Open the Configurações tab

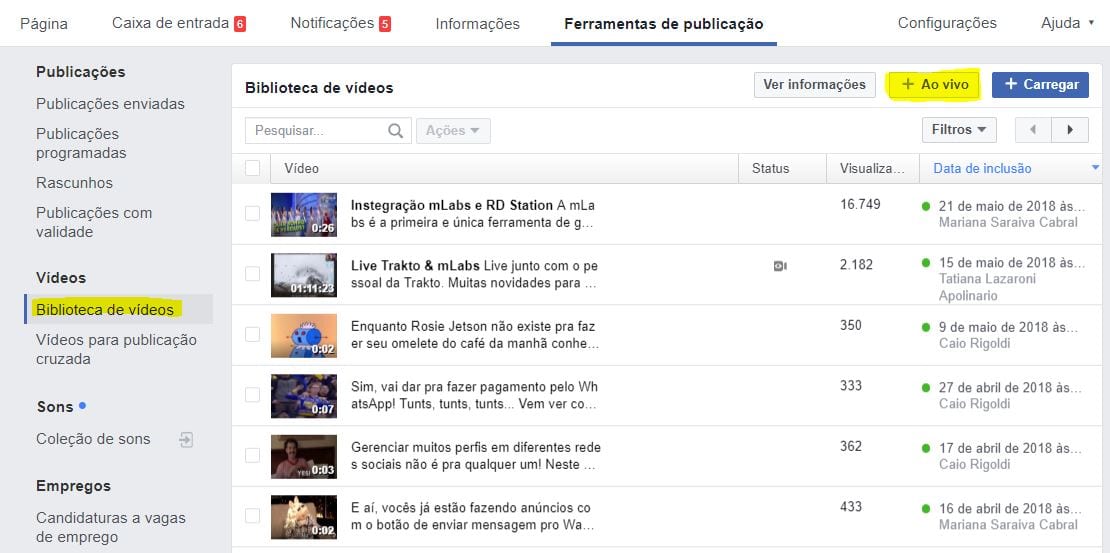click(946, 23)
